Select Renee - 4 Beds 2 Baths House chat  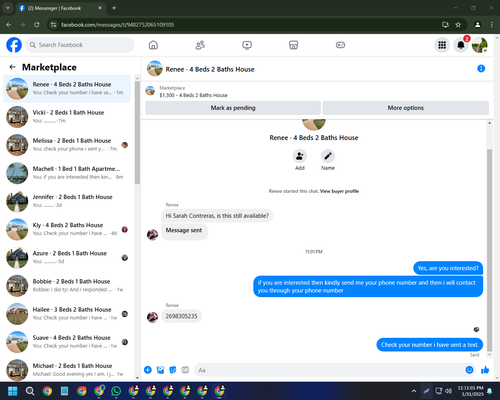coord(67,89)
